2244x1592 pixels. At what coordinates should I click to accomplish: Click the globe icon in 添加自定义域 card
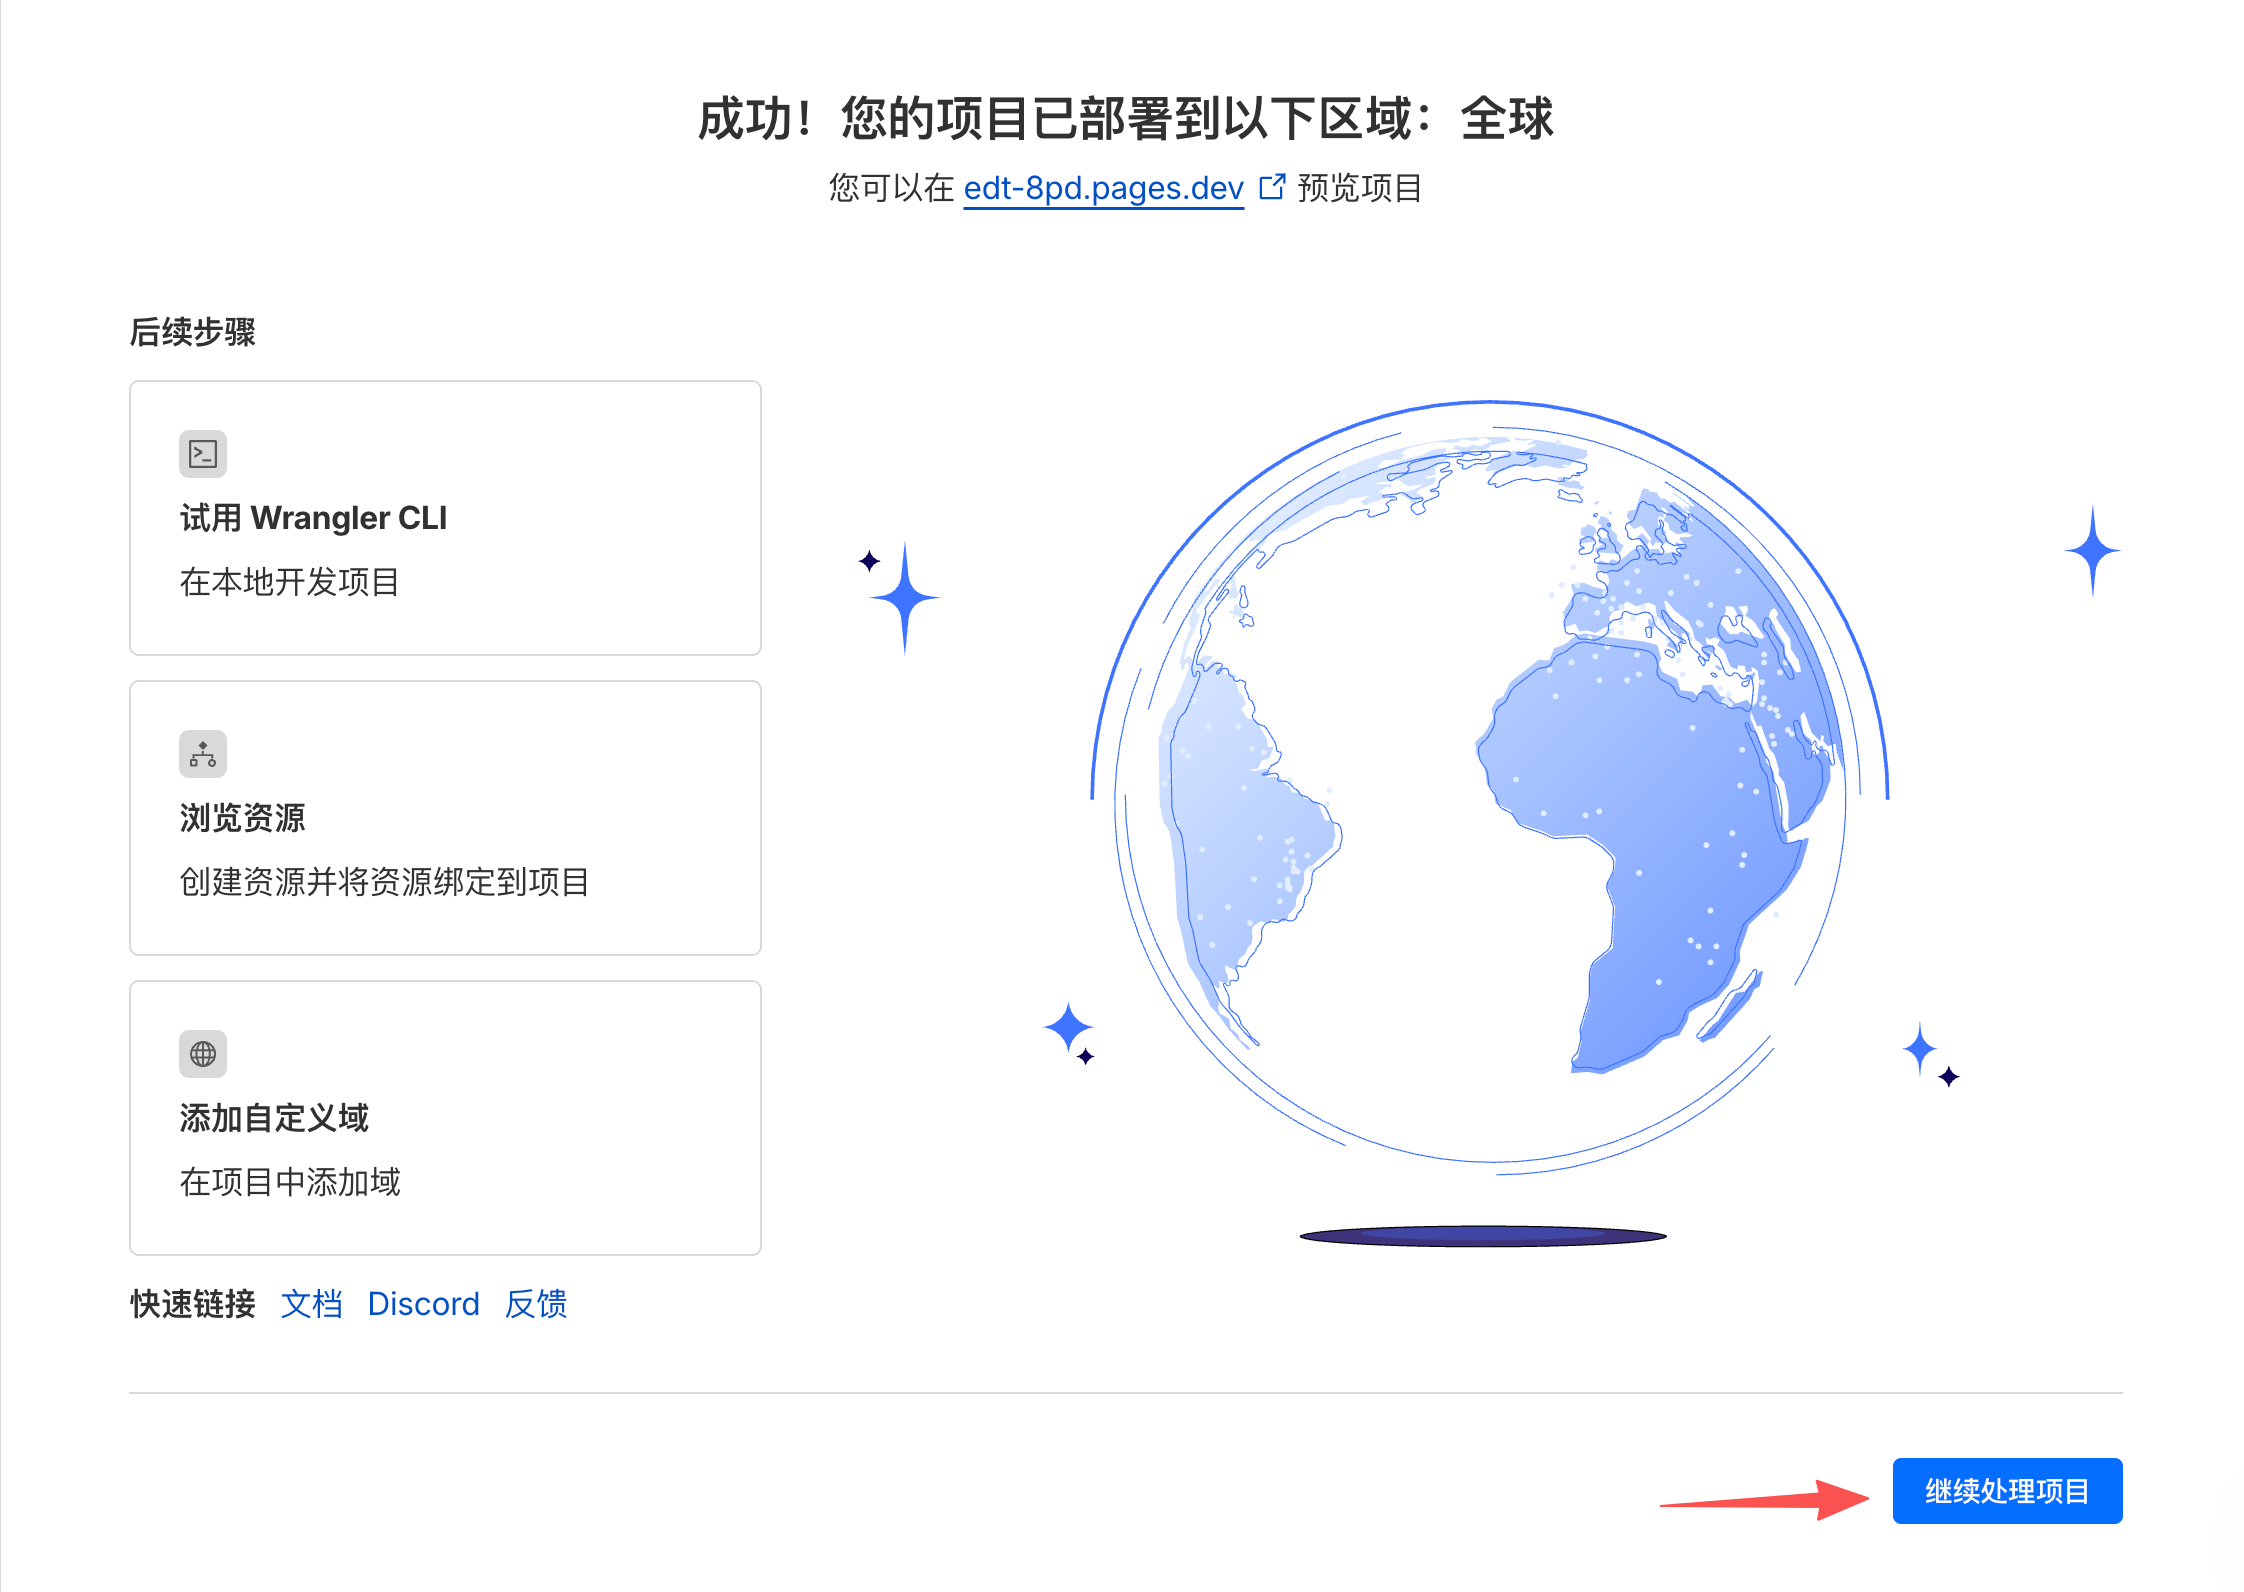point(203,1054)
